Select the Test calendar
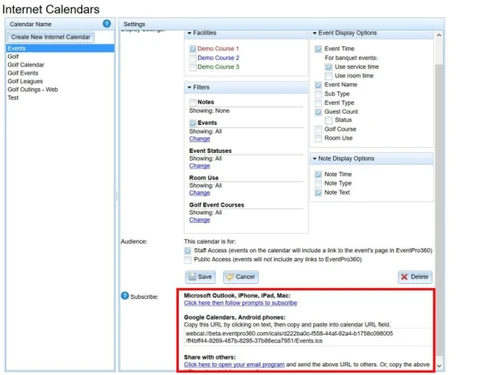This screenshot has width=500, height=375. 60,98
